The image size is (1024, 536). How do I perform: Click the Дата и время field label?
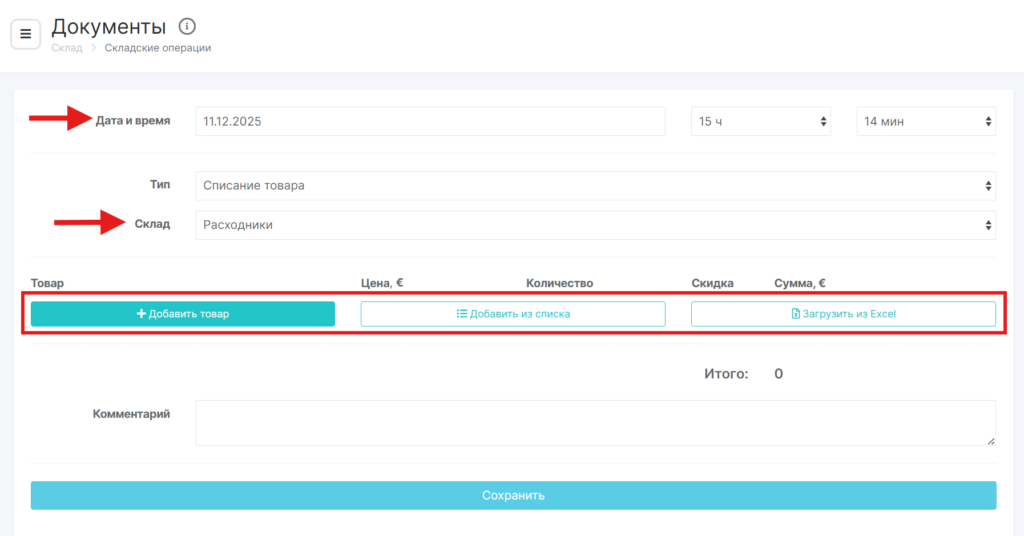coord(133,121)
